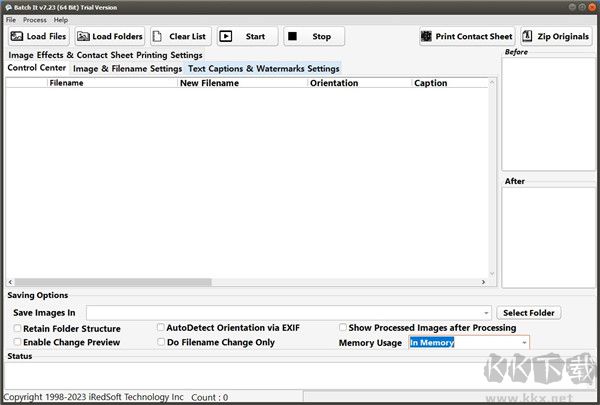This screenshot has width=600, height=405.
Task: Check Show Processed Images after Processing
Action: click(342, 327)
